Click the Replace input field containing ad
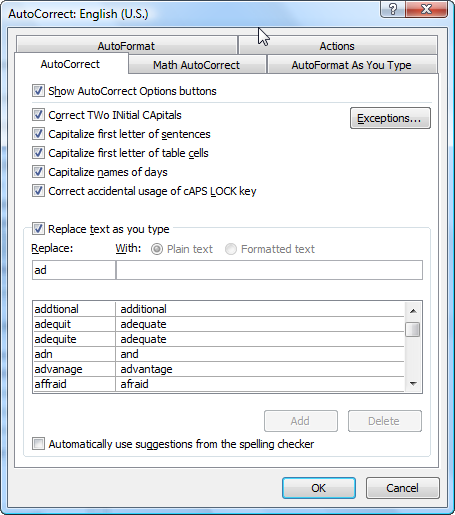 [74, 270]
